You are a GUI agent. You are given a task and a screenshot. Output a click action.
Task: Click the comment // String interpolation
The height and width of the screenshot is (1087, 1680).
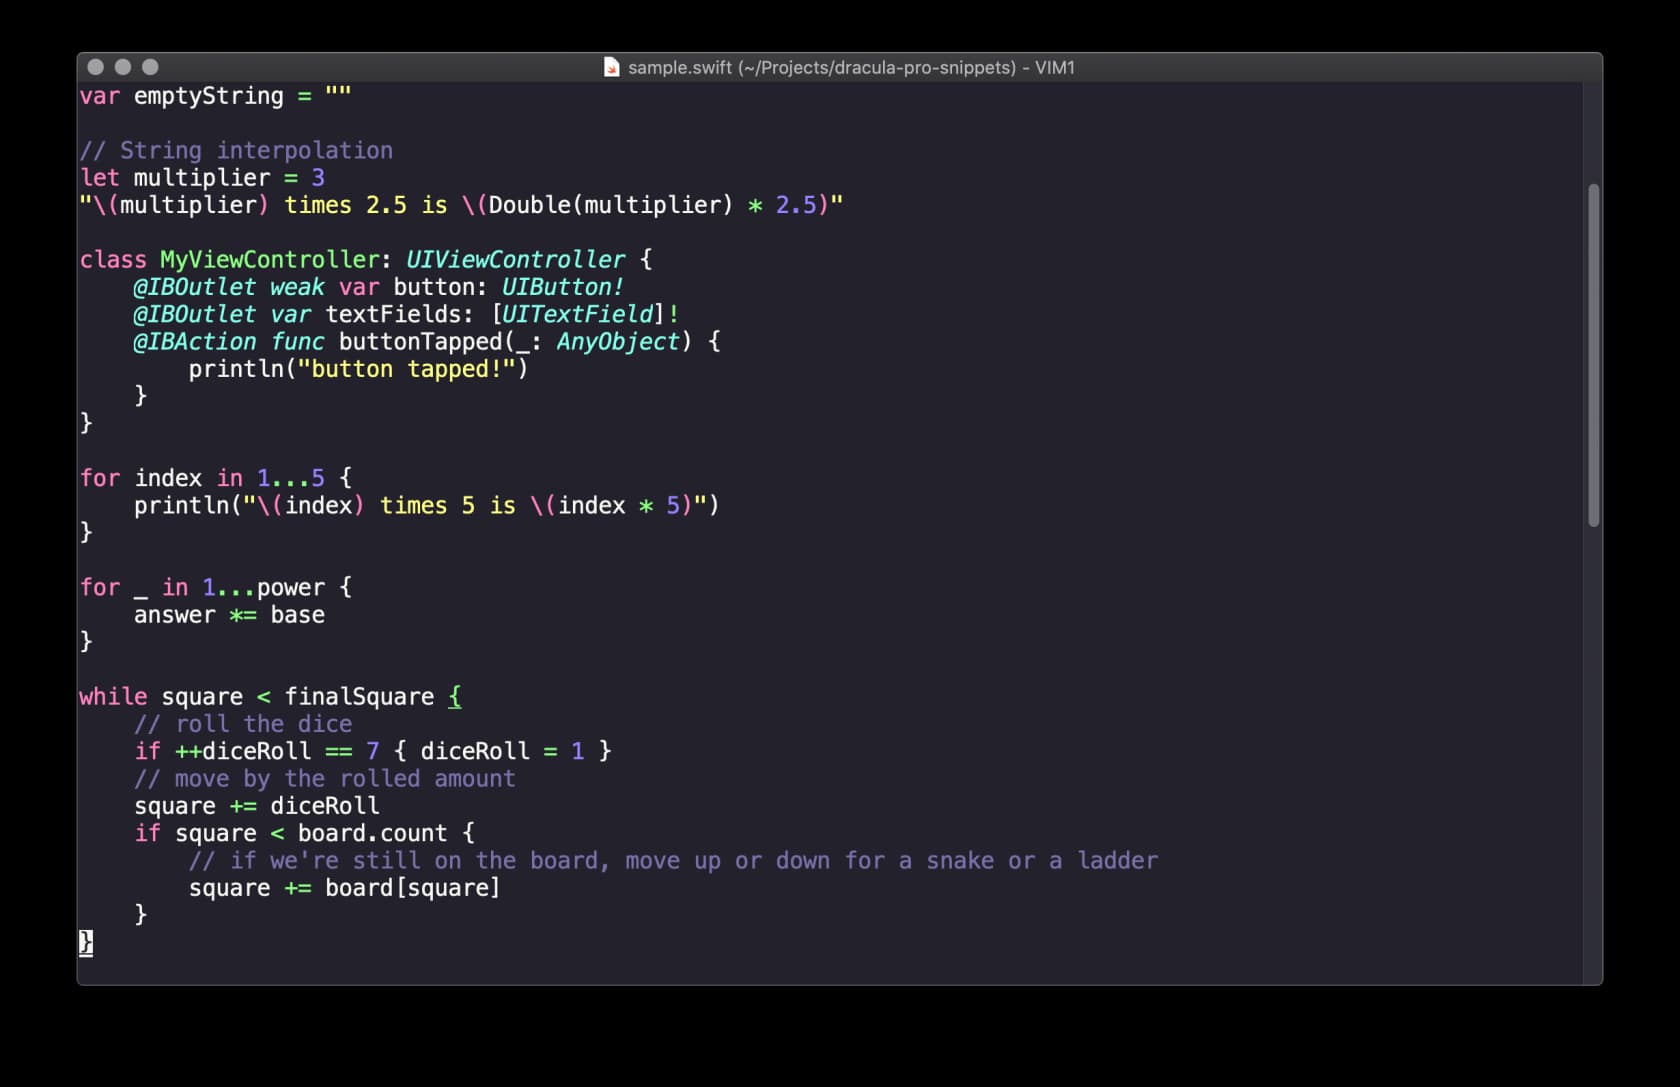coord(237,150)
